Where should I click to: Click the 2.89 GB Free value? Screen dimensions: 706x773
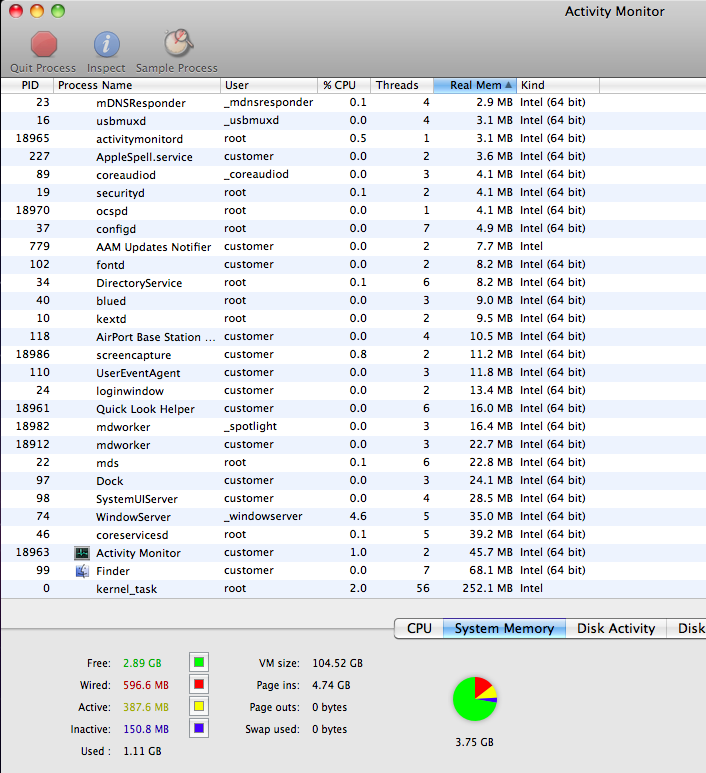(x=142, y=663)
